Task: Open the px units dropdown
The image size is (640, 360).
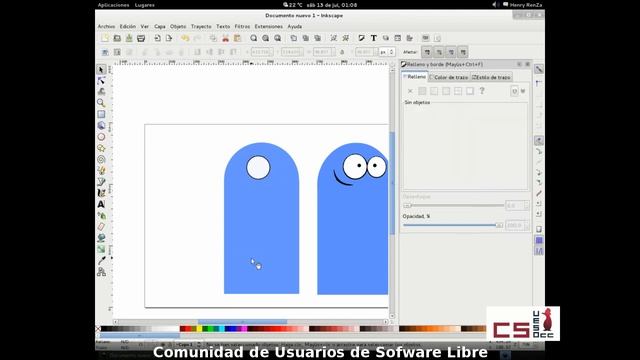Action: tap(387, 52)
